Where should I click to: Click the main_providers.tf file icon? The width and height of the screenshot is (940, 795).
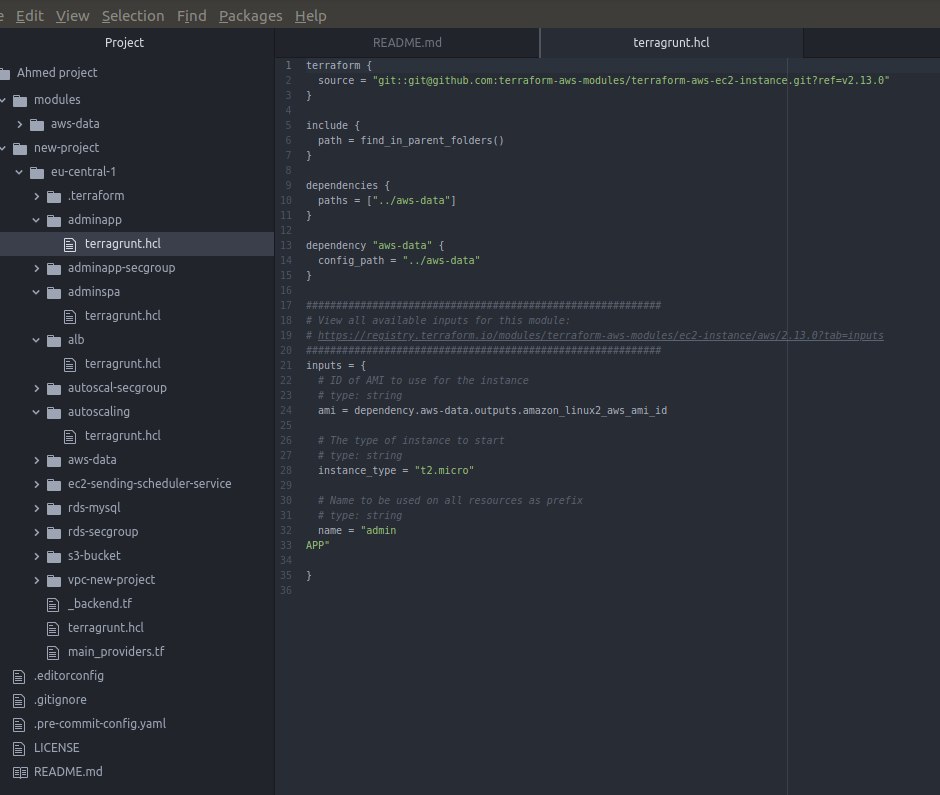pos(53,652)
